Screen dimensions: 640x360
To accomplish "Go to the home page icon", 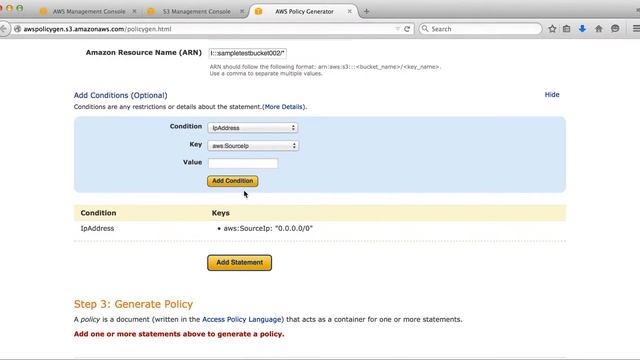I will click(x=599, y=29).
